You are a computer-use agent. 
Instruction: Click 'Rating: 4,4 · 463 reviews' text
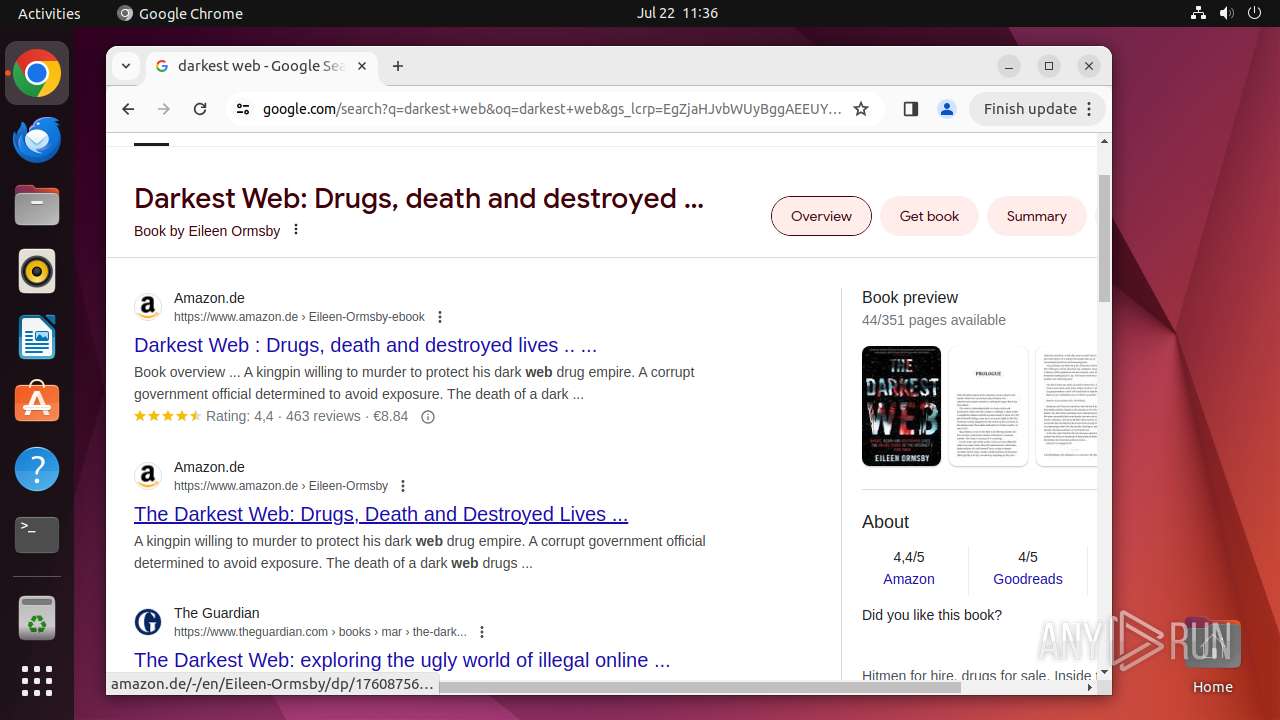[283, 416]
